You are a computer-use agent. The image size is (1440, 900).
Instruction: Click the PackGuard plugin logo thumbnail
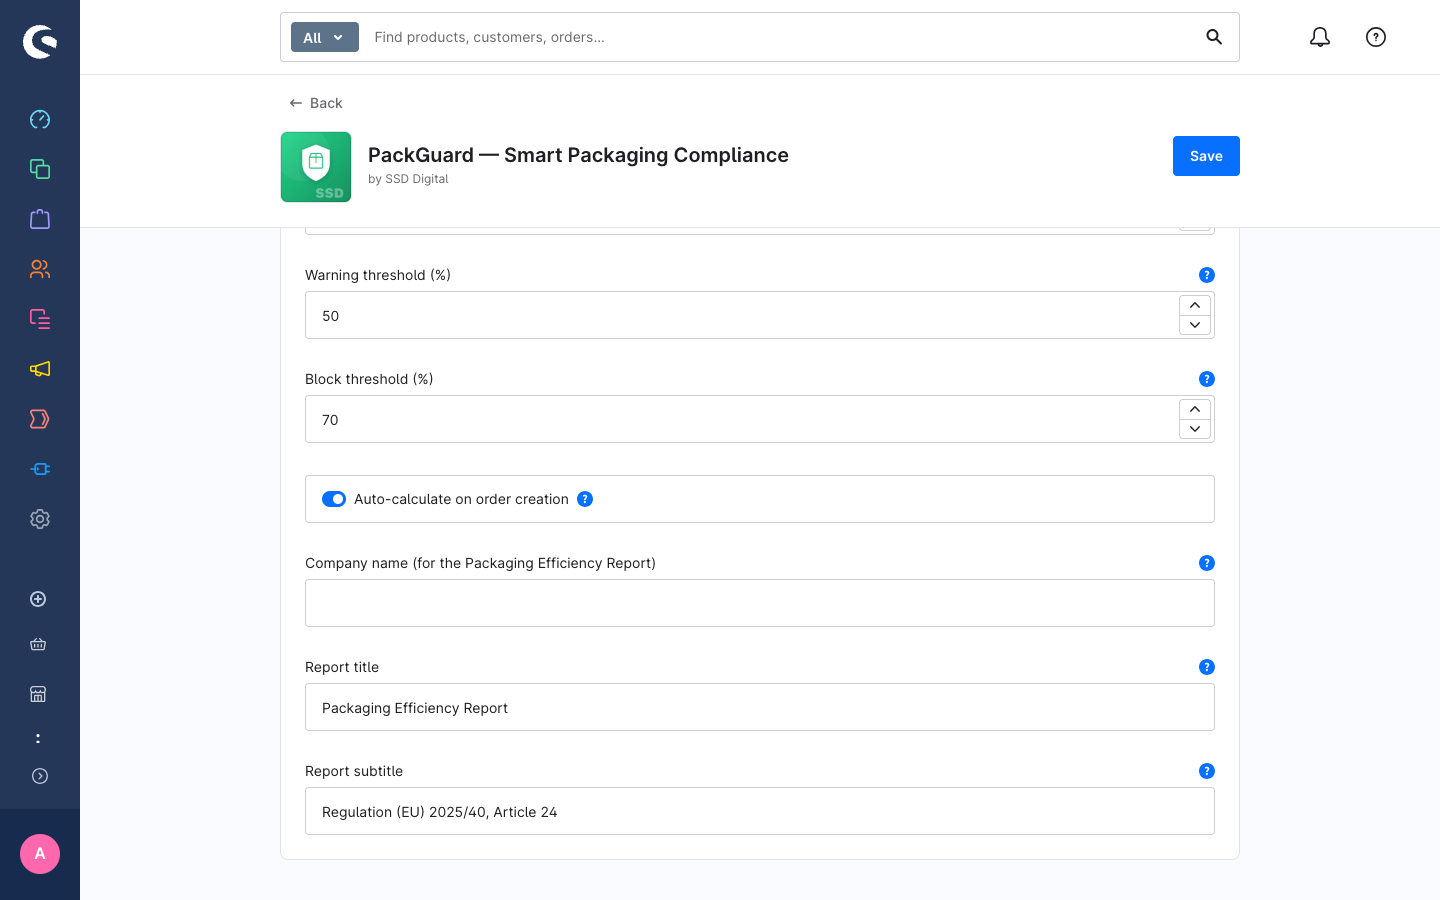coord(316,167)
